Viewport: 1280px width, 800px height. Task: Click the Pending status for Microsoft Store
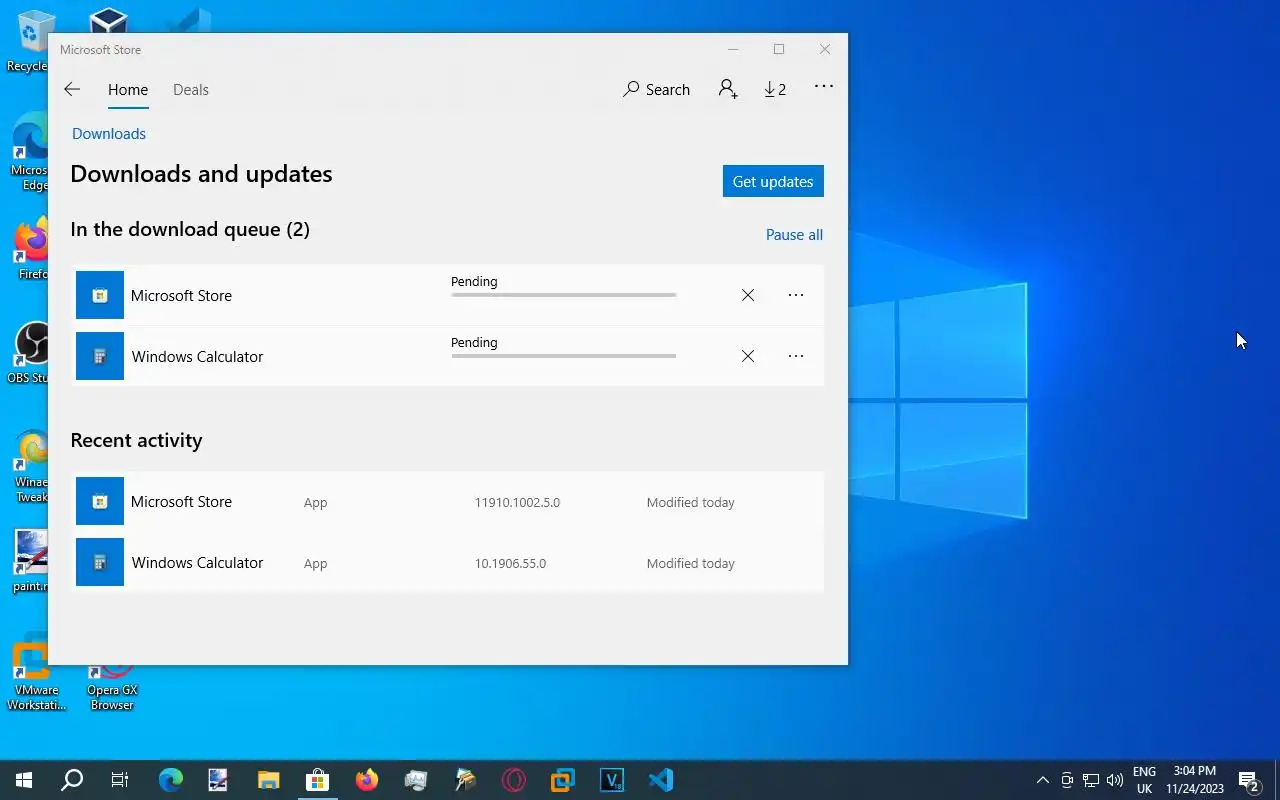(474, 282)
